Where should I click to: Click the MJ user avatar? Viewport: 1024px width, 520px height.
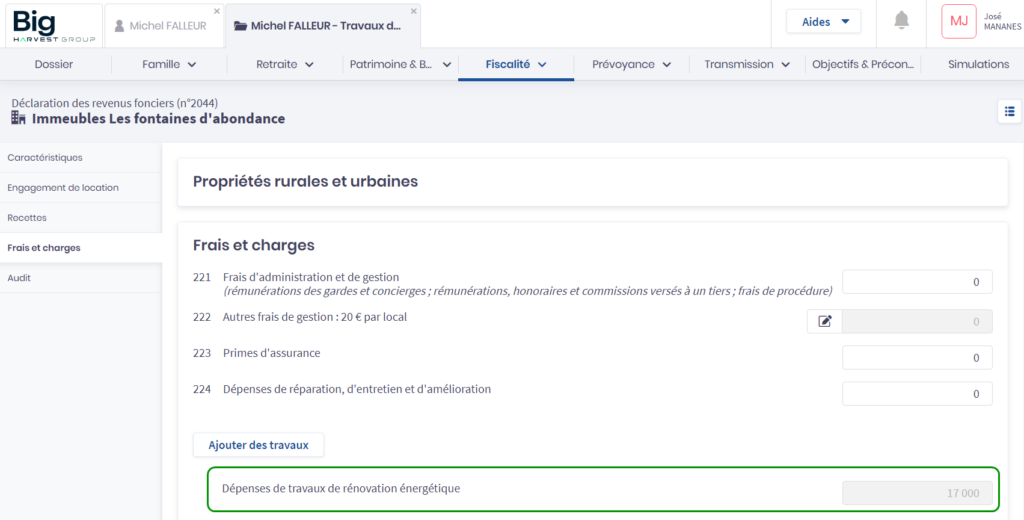tap(958, 21)
